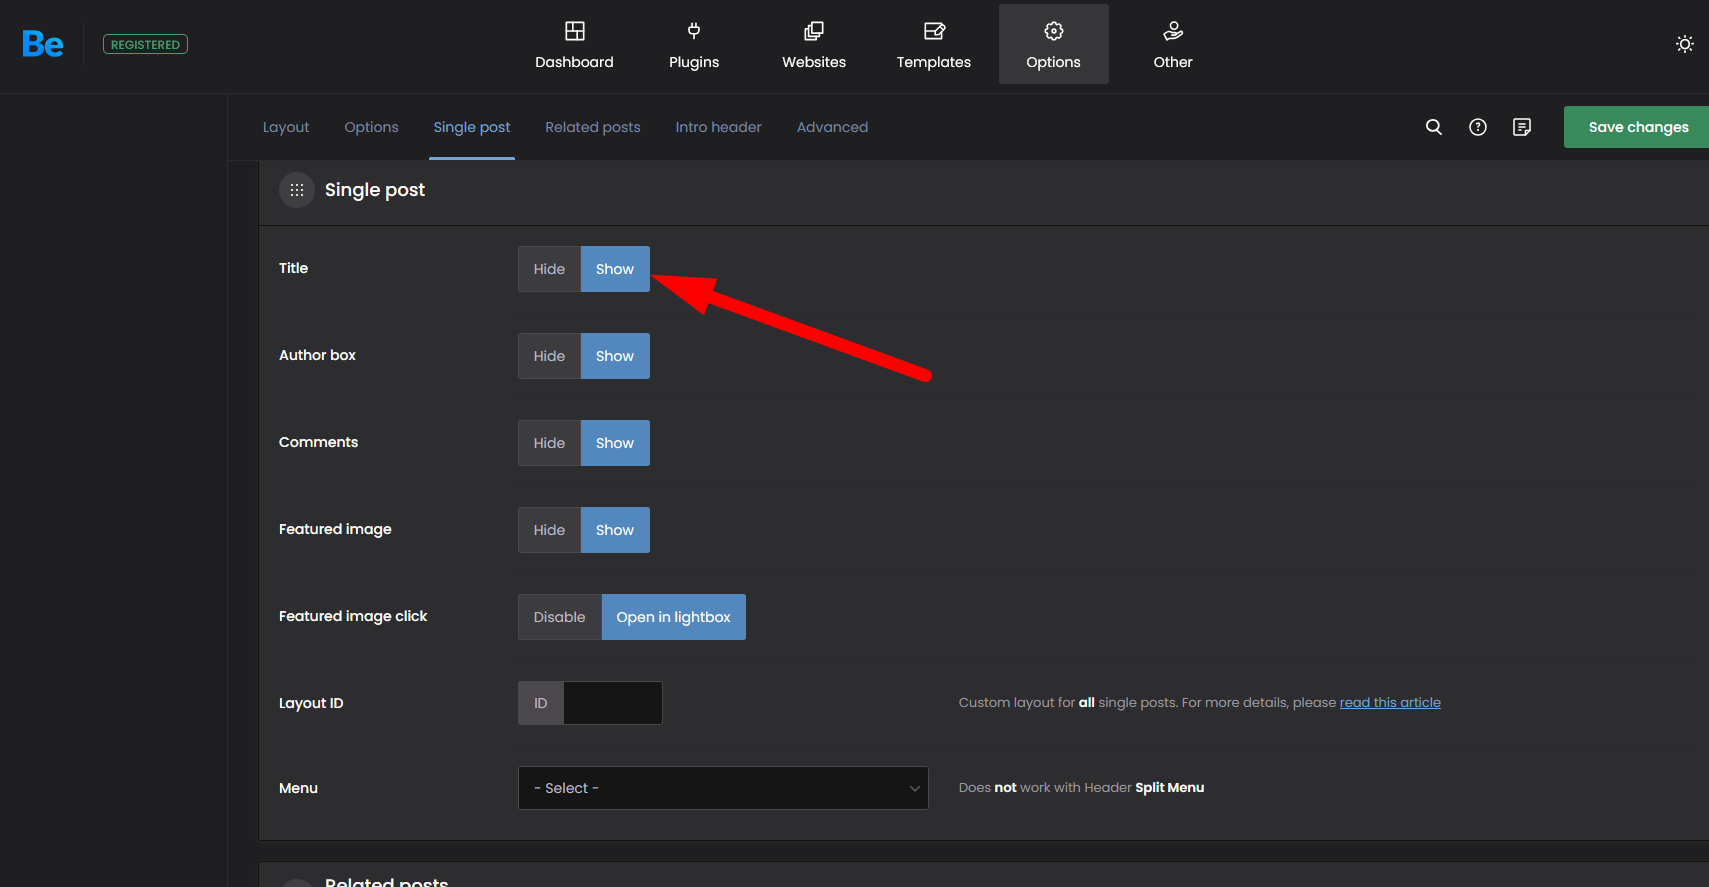The width and height of the screenshot is (1709, 887).
Task: Expand the Menu select dropdown
Action: [723, 788]
